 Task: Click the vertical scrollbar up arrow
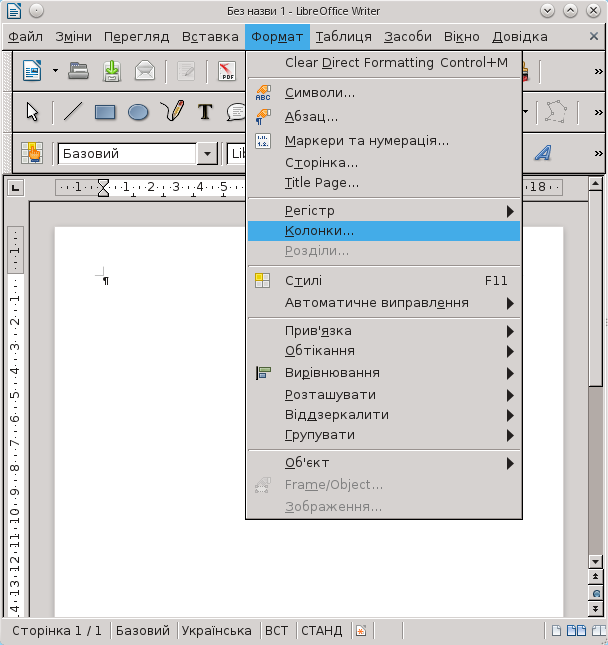coord(595,184)
